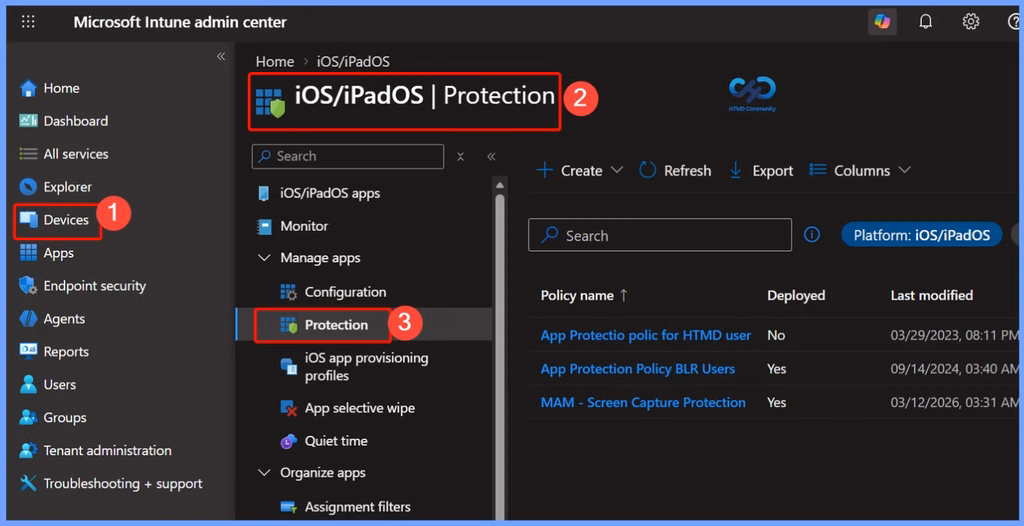This screenshot has height=526, width=1024.
Task: Open Explorer in left navigation
Action: 67,187
